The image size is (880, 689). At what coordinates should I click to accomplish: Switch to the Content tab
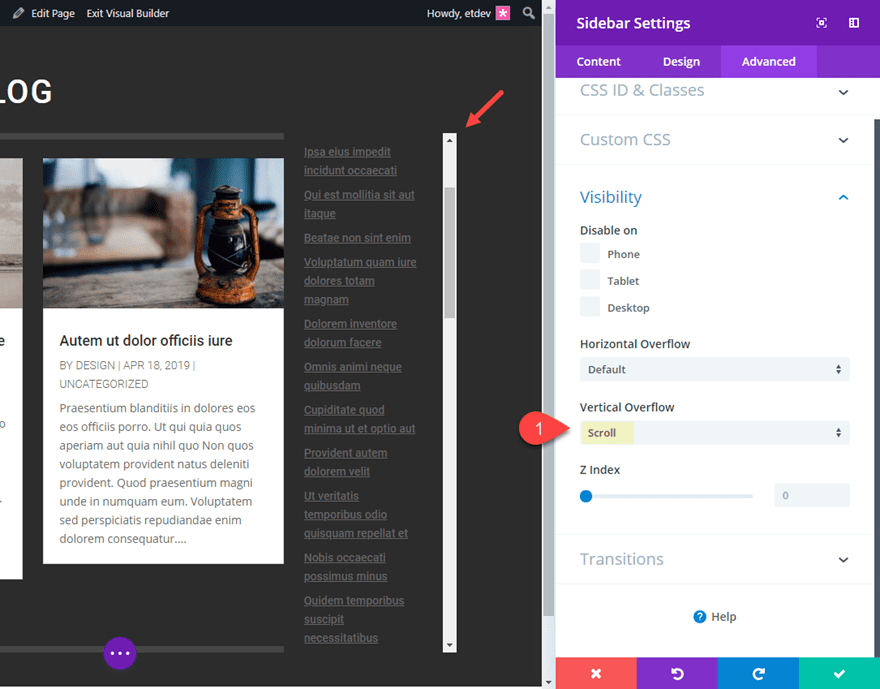coord(598,61)
